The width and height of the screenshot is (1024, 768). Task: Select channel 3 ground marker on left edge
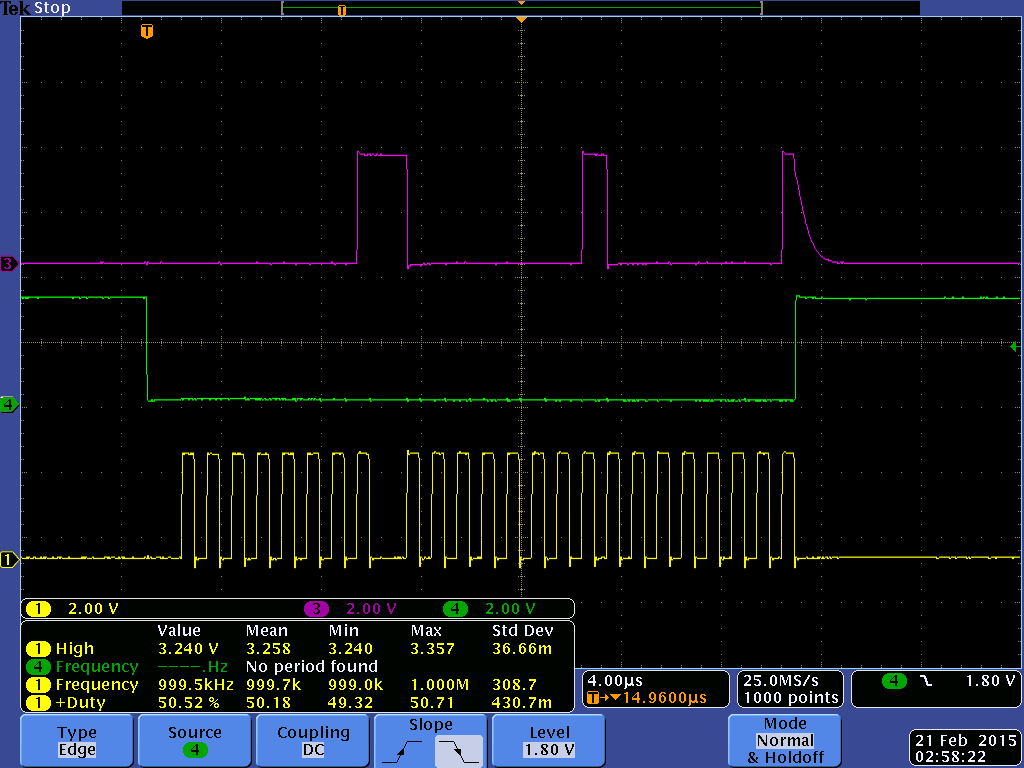(x=9, y=264)
